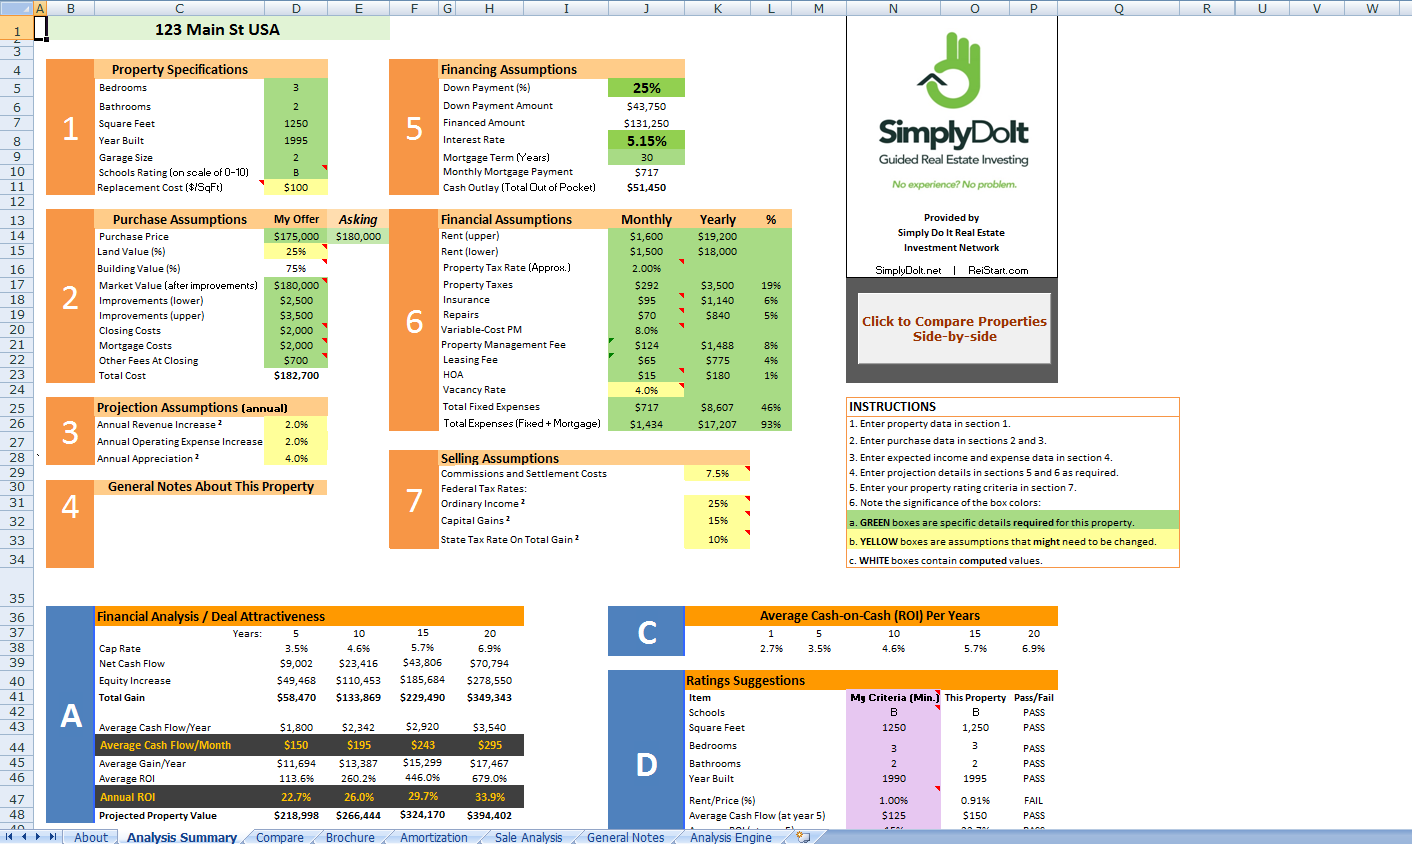Select the Analysis Summary sheet tab
Screen dimensions: 1412x844
181,837
